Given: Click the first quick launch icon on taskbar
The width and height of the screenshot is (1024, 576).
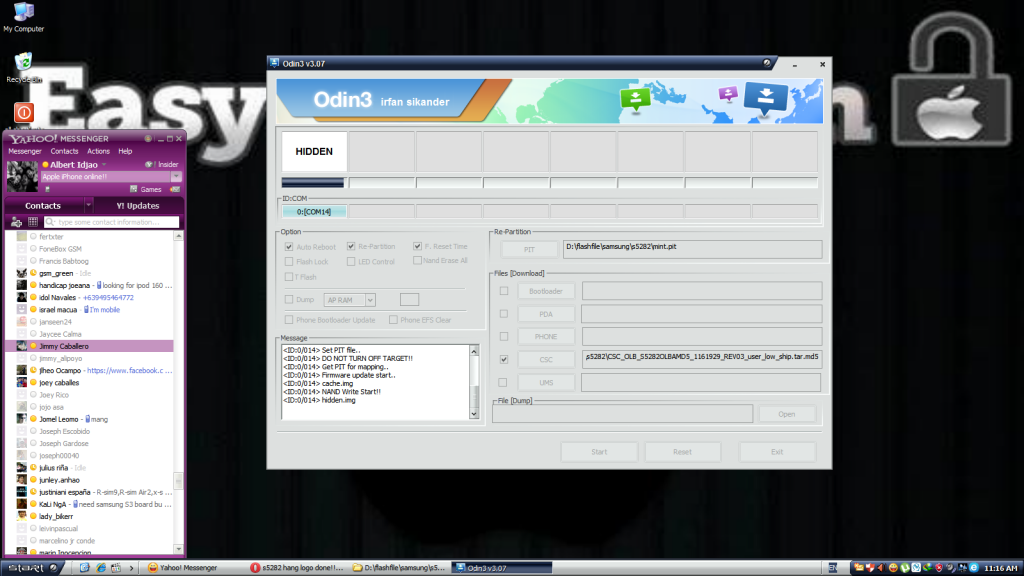Looking at the screenshot, I should 84,568.
